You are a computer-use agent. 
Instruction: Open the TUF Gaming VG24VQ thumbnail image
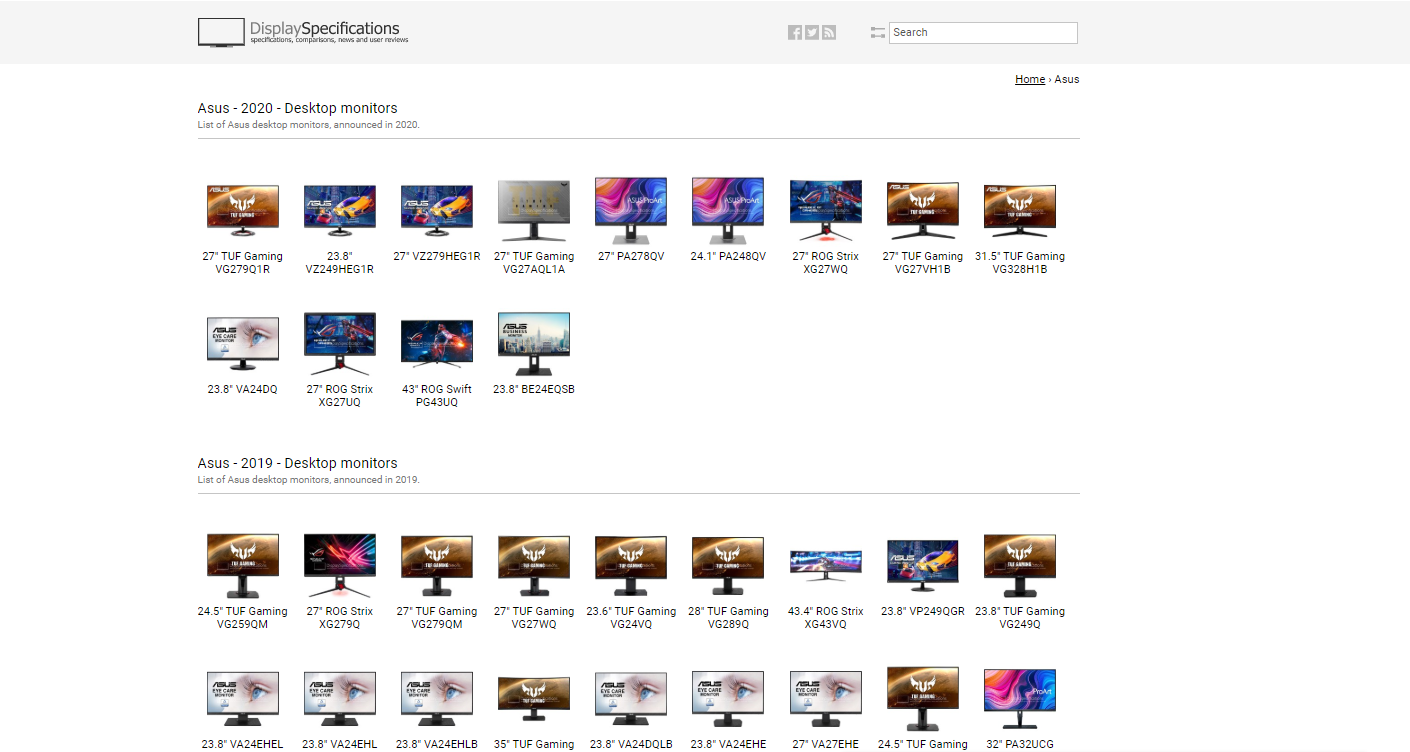click(631, 565)
